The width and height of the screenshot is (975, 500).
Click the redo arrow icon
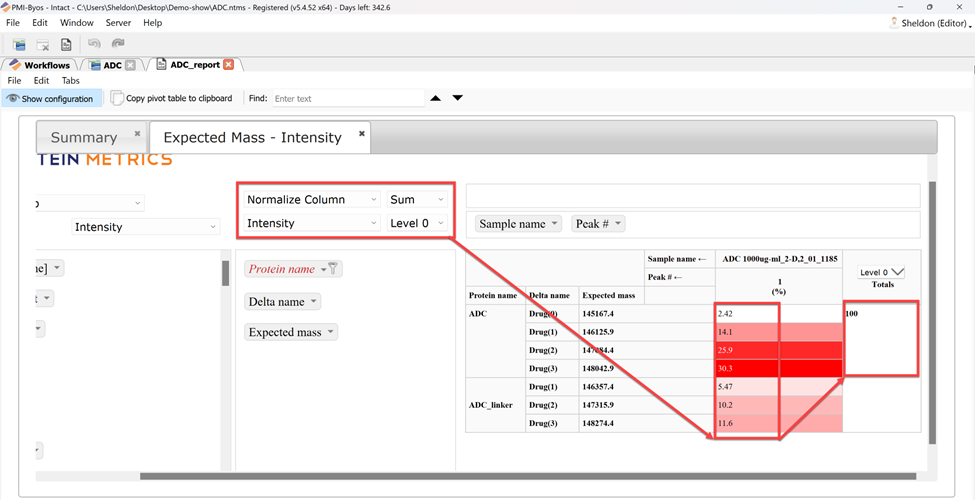(117, 45)
